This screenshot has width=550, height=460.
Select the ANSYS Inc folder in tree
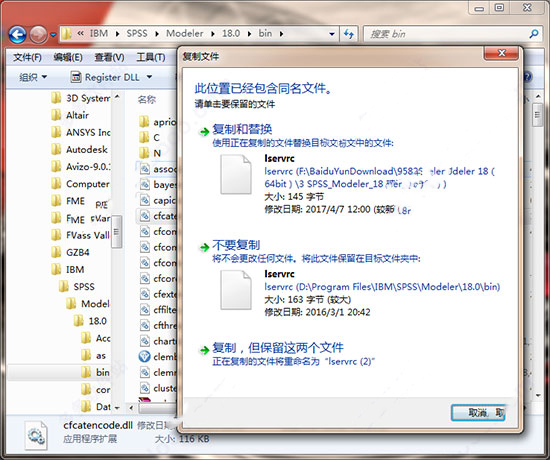[81, 132]
